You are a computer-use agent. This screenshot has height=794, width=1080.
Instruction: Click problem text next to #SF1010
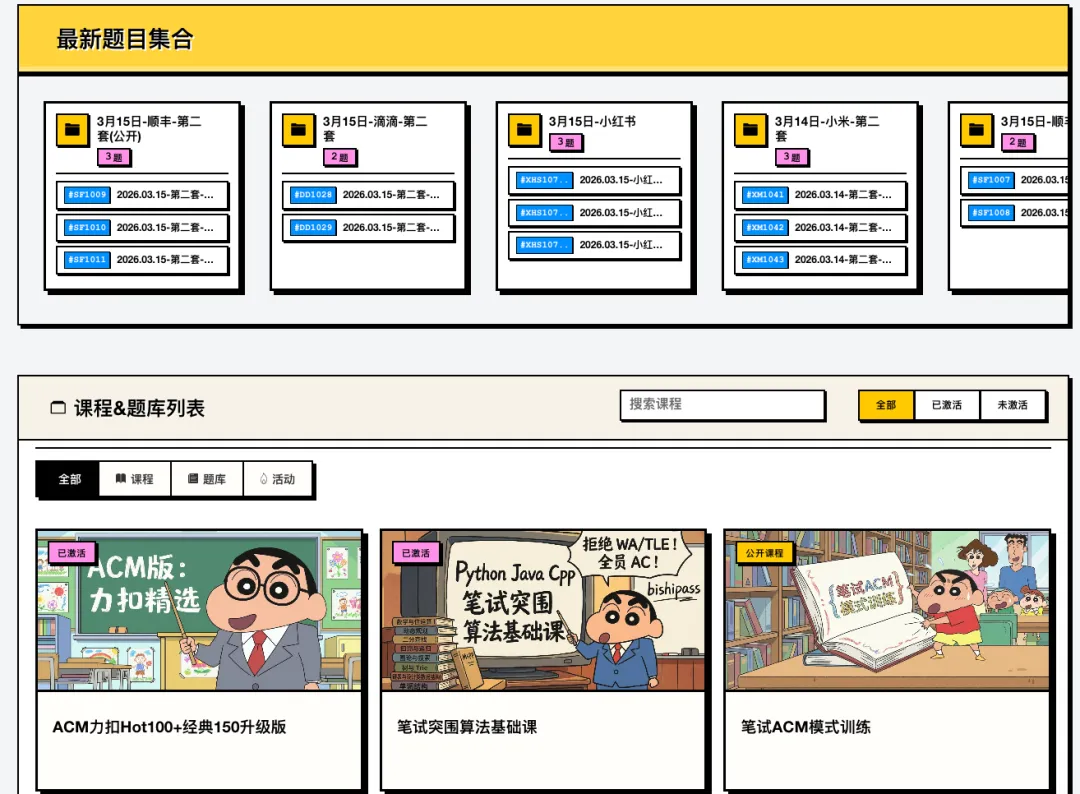165,227
